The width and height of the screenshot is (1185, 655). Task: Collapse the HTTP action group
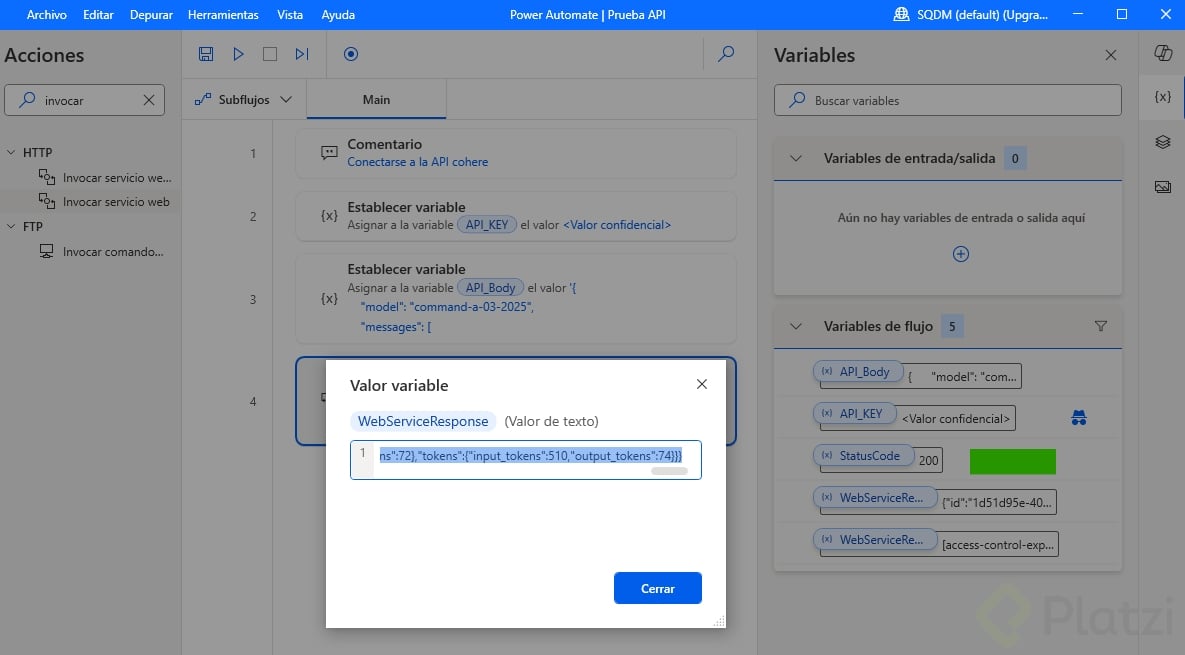[x=11, y=153]
